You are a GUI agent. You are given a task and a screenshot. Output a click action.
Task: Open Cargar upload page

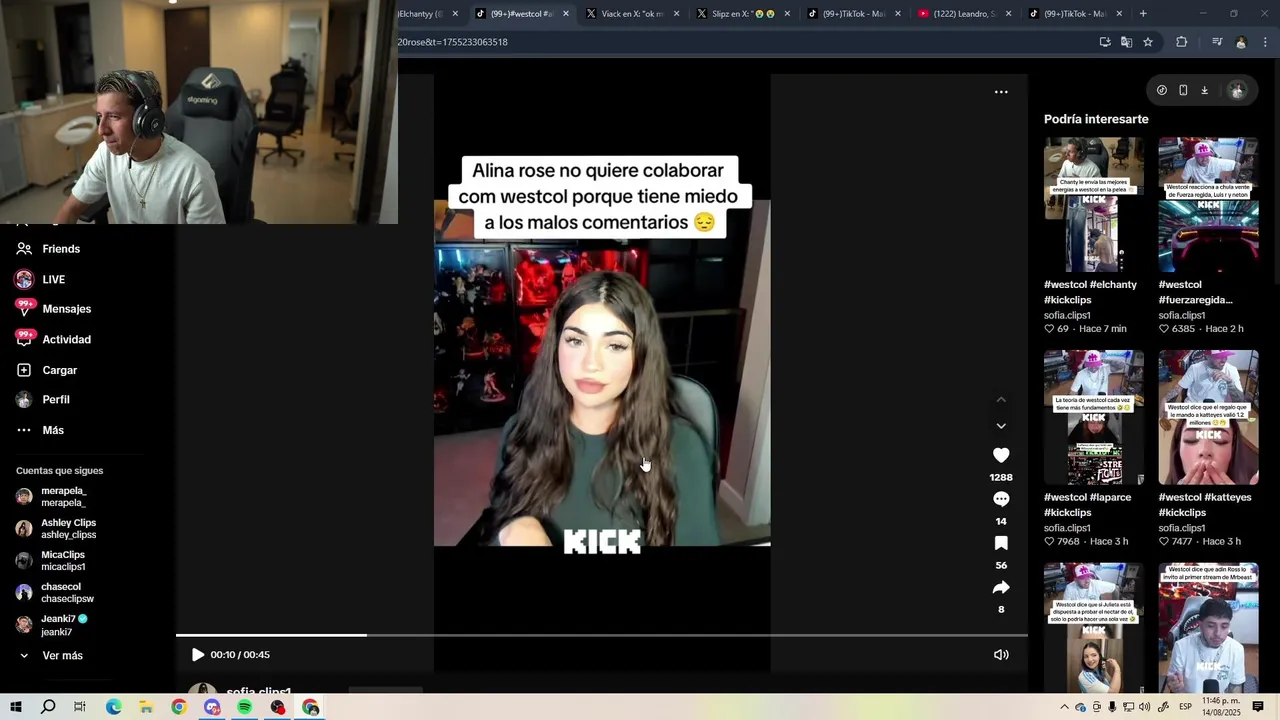58,370
